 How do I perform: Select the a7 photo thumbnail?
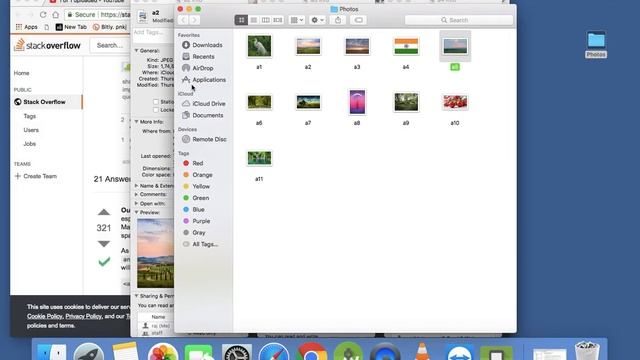[308, 102]
